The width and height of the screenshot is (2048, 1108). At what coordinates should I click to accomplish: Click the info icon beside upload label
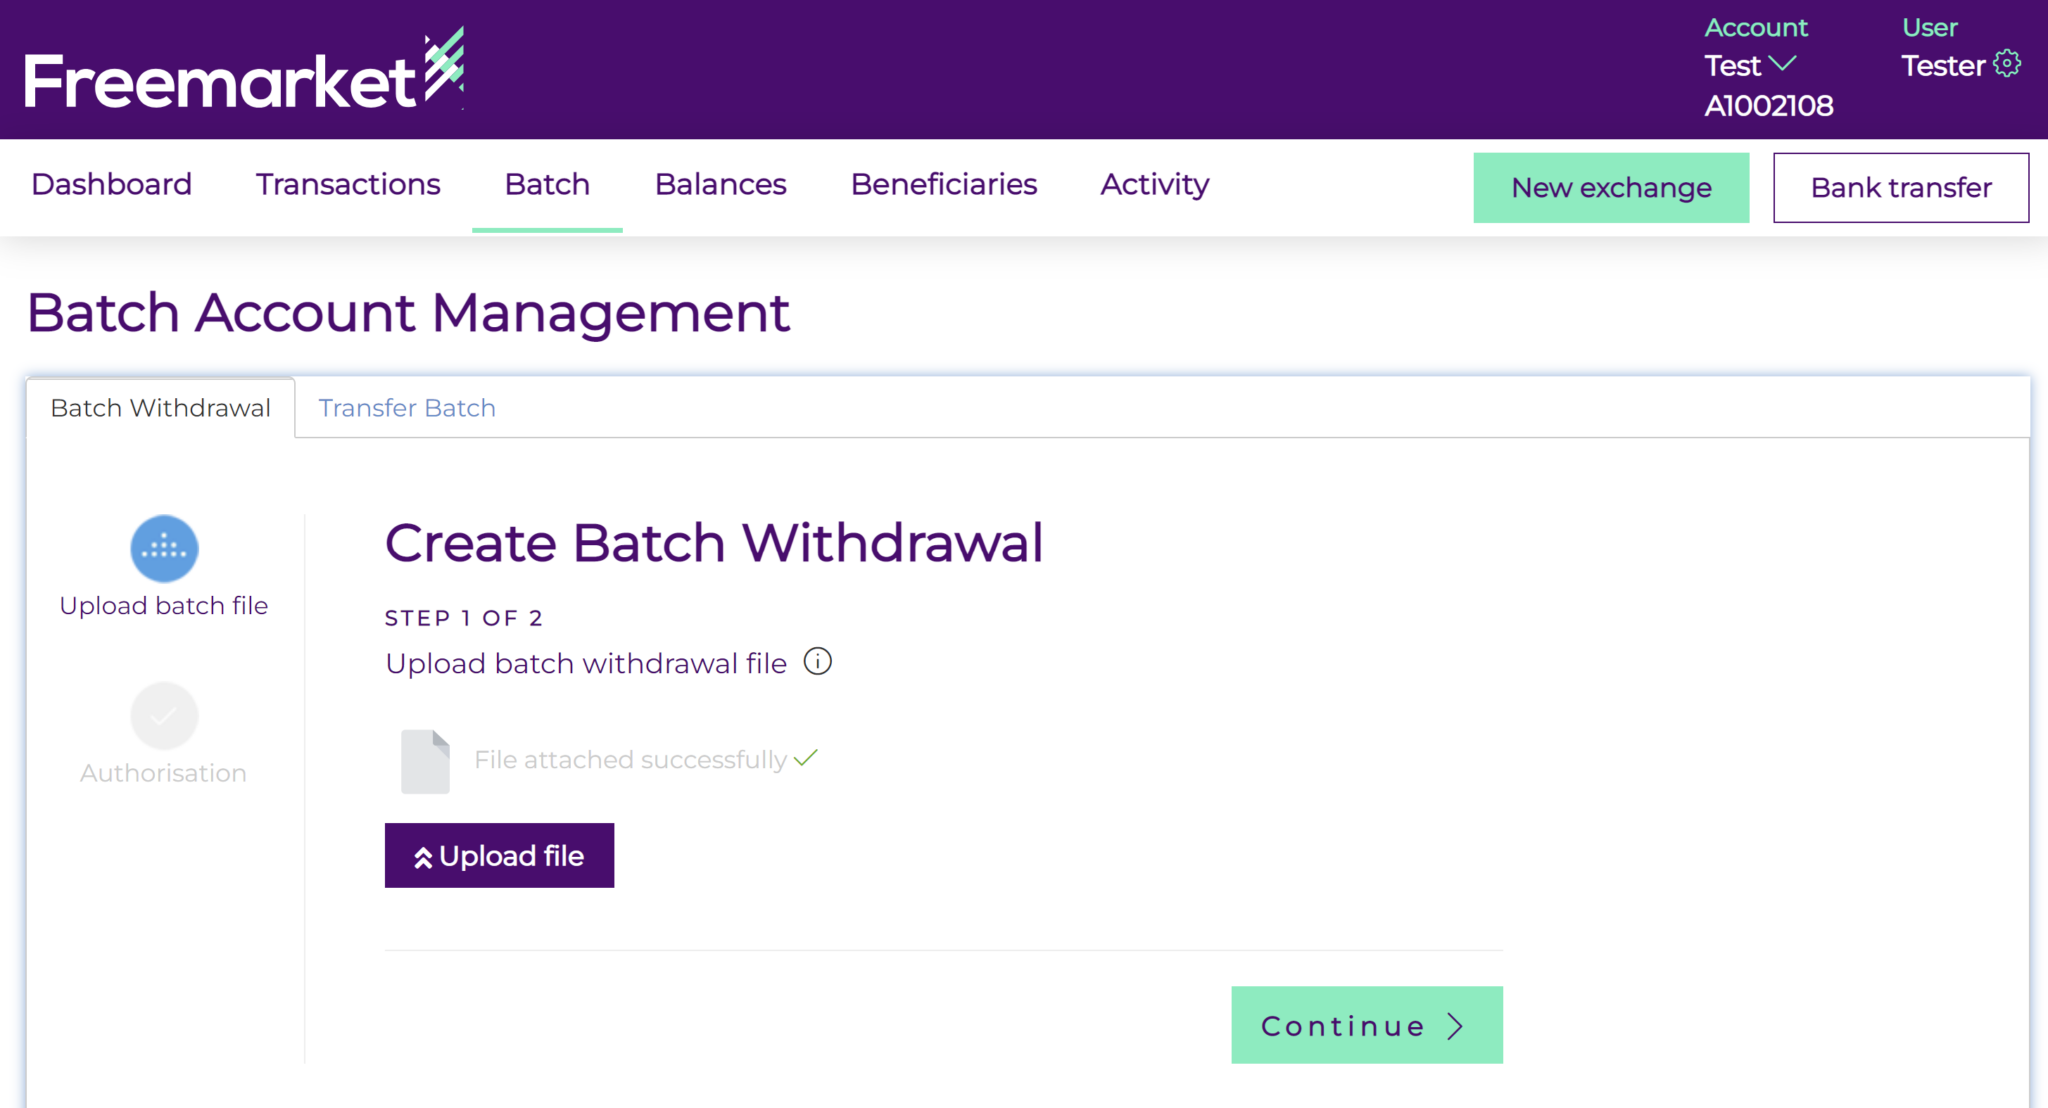pos(818,662)
